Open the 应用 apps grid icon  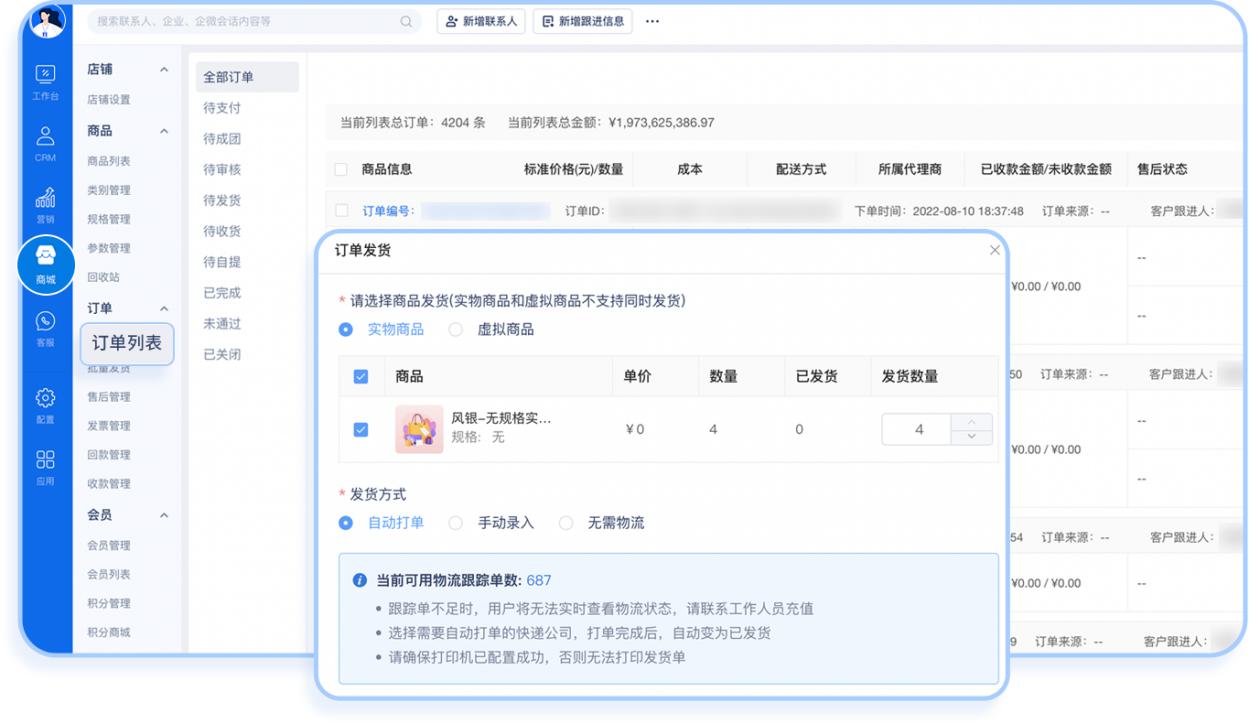click(x=45, y=467)
